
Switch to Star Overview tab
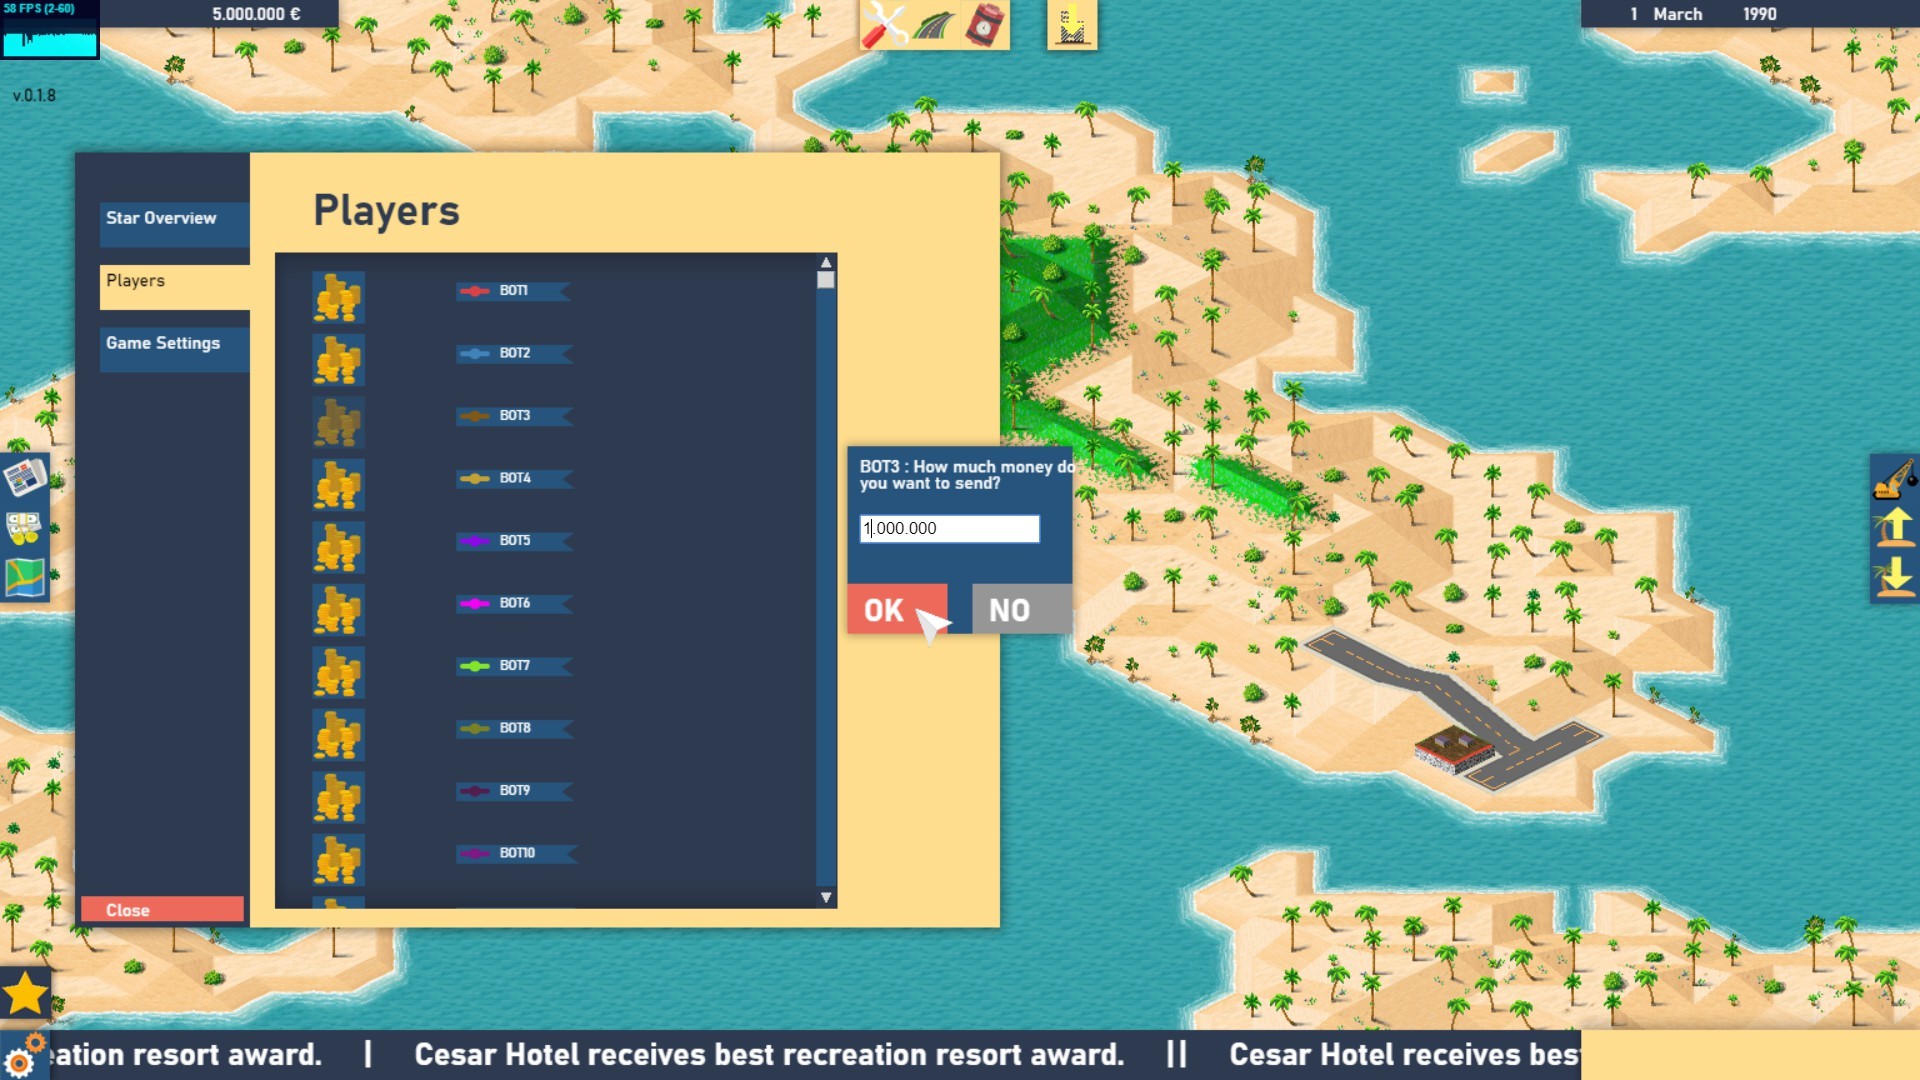tap(174, 224)
